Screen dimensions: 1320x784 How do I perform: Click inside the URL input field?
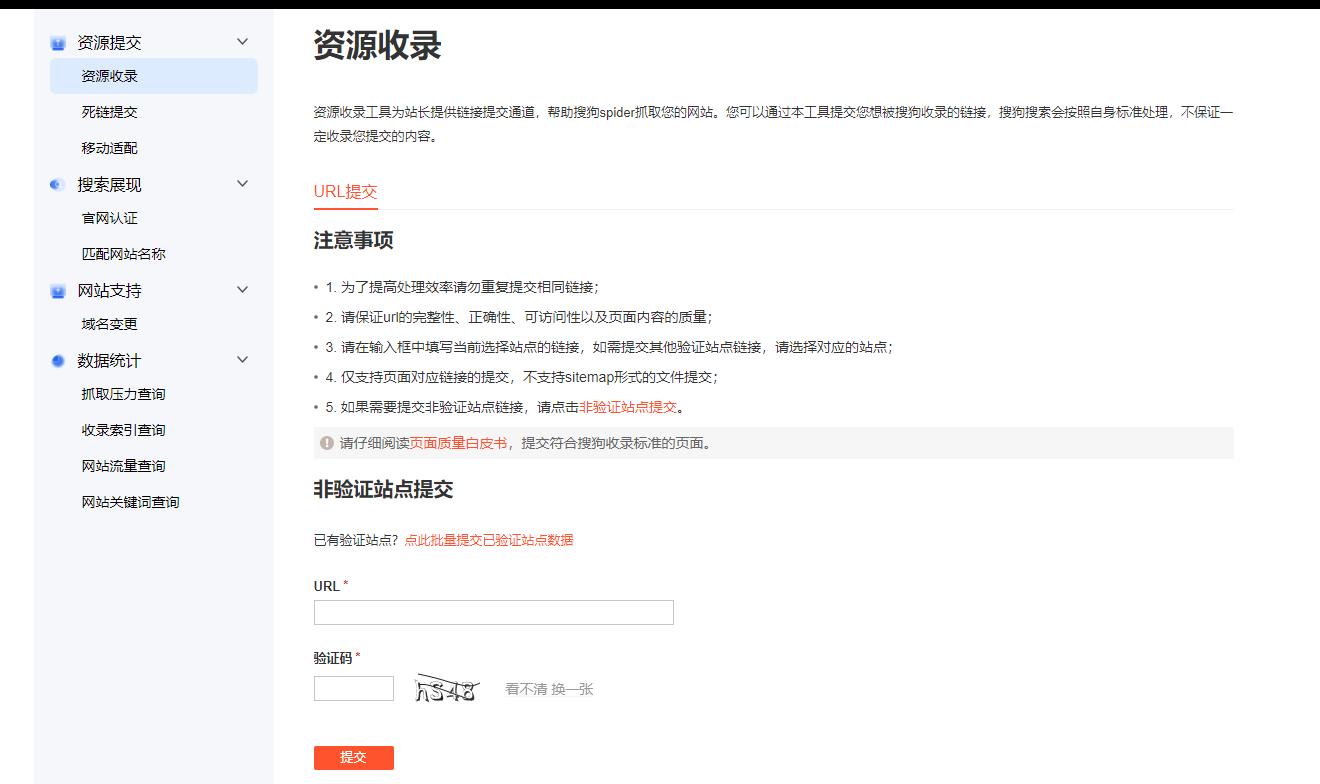pos(493,612)
